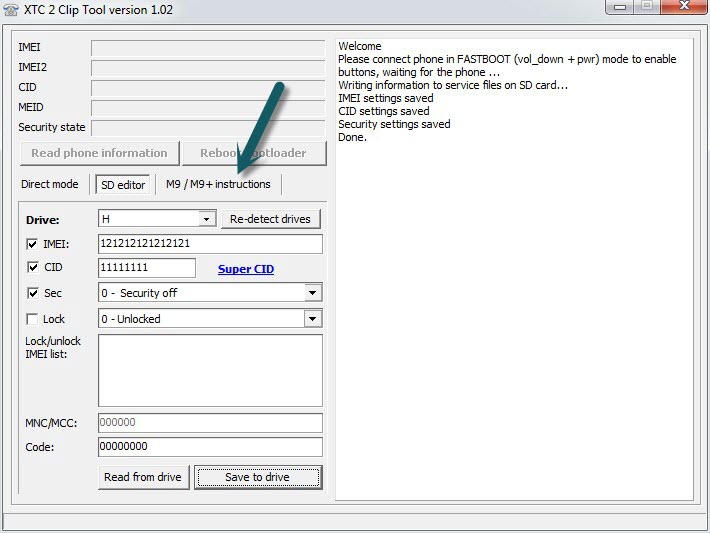Uncheck the CID checkbox

[x=33, y=267]
